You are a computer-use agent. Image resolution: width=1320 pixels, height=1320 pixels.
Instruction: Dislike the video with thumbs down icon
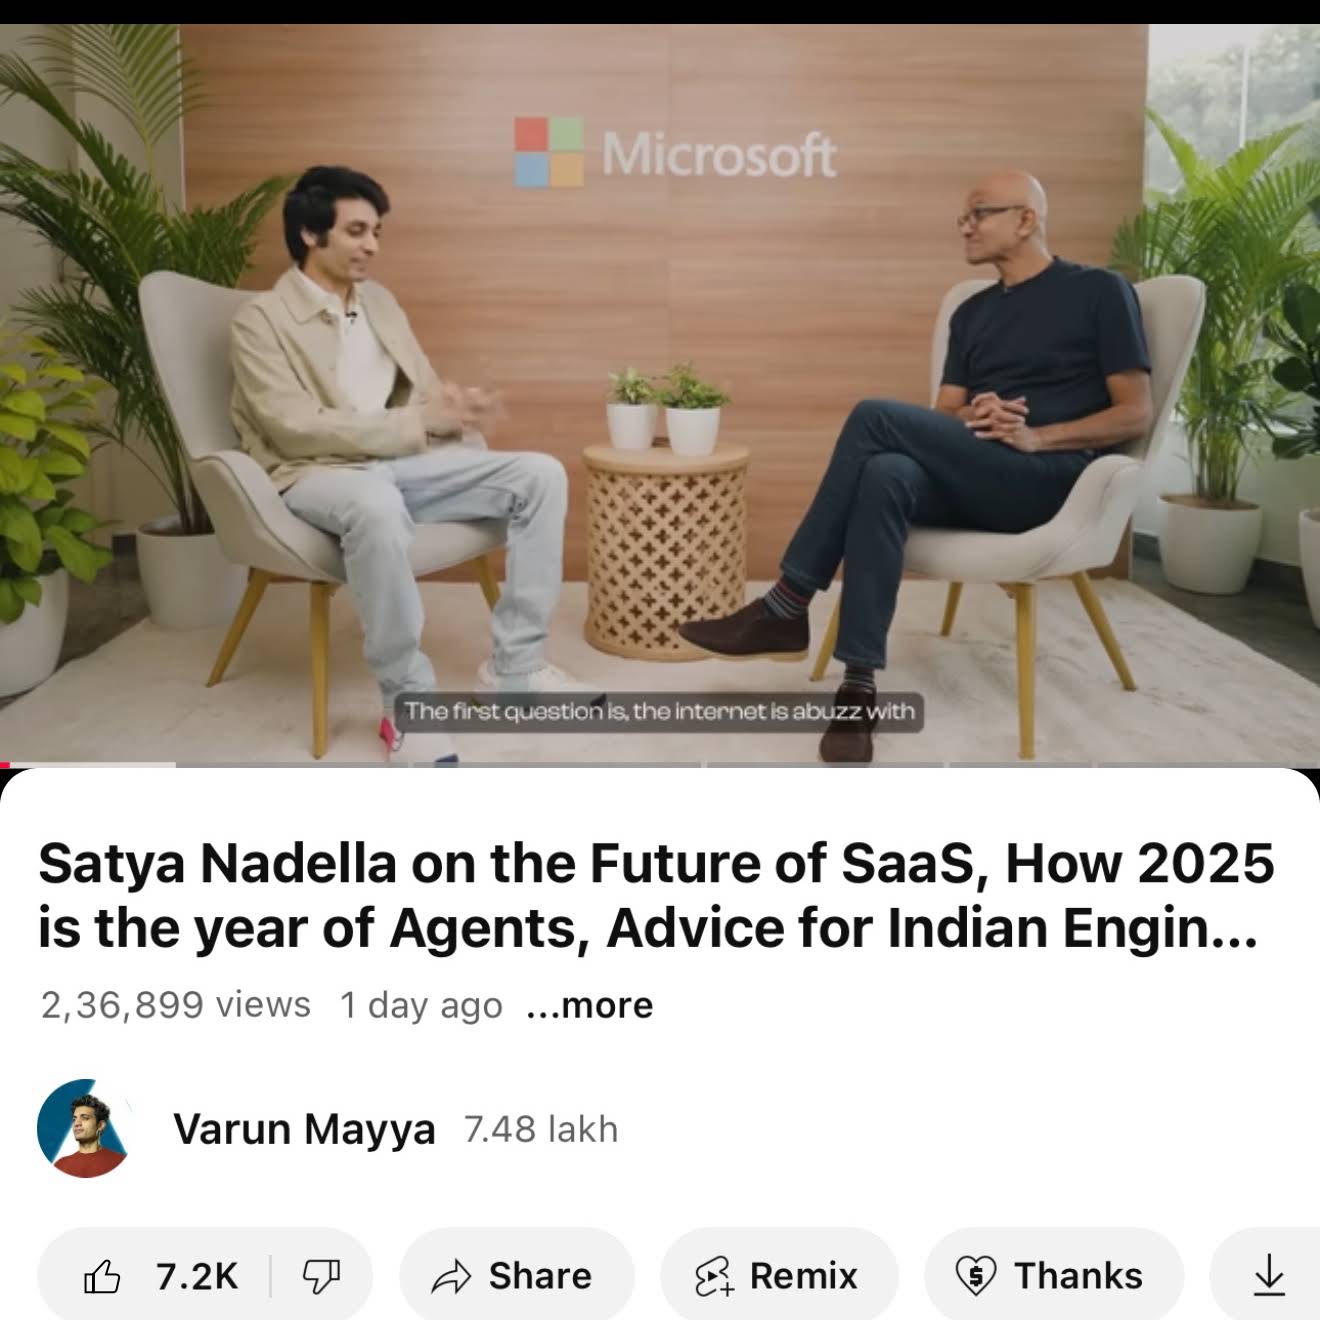click(321, 1277)
